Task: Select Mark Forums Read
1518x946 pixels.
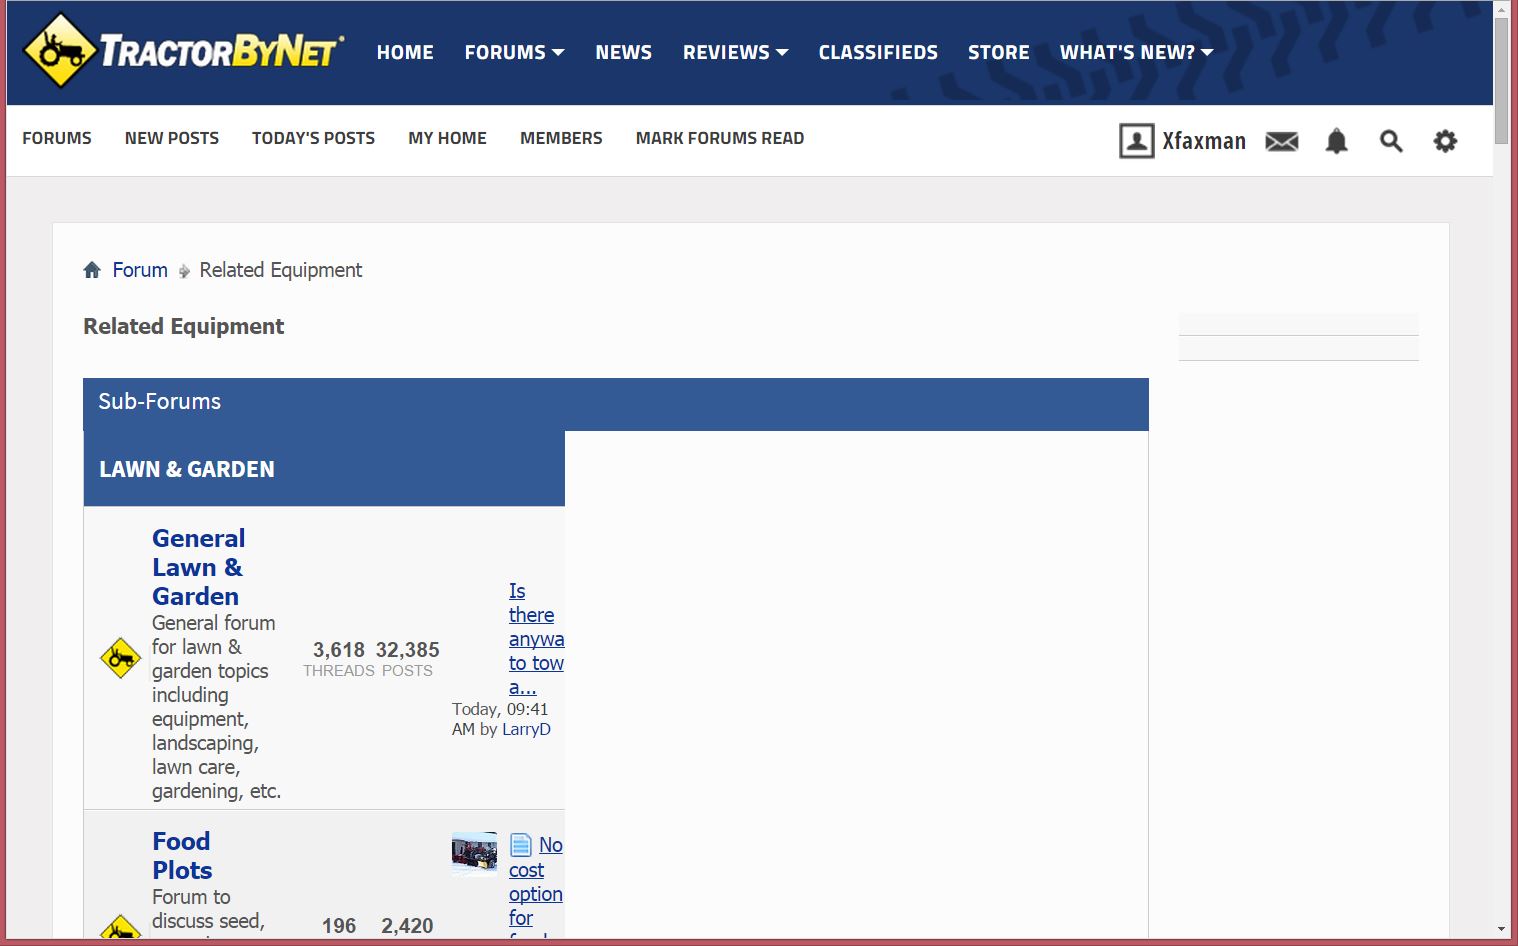Action: click(719, 138)
